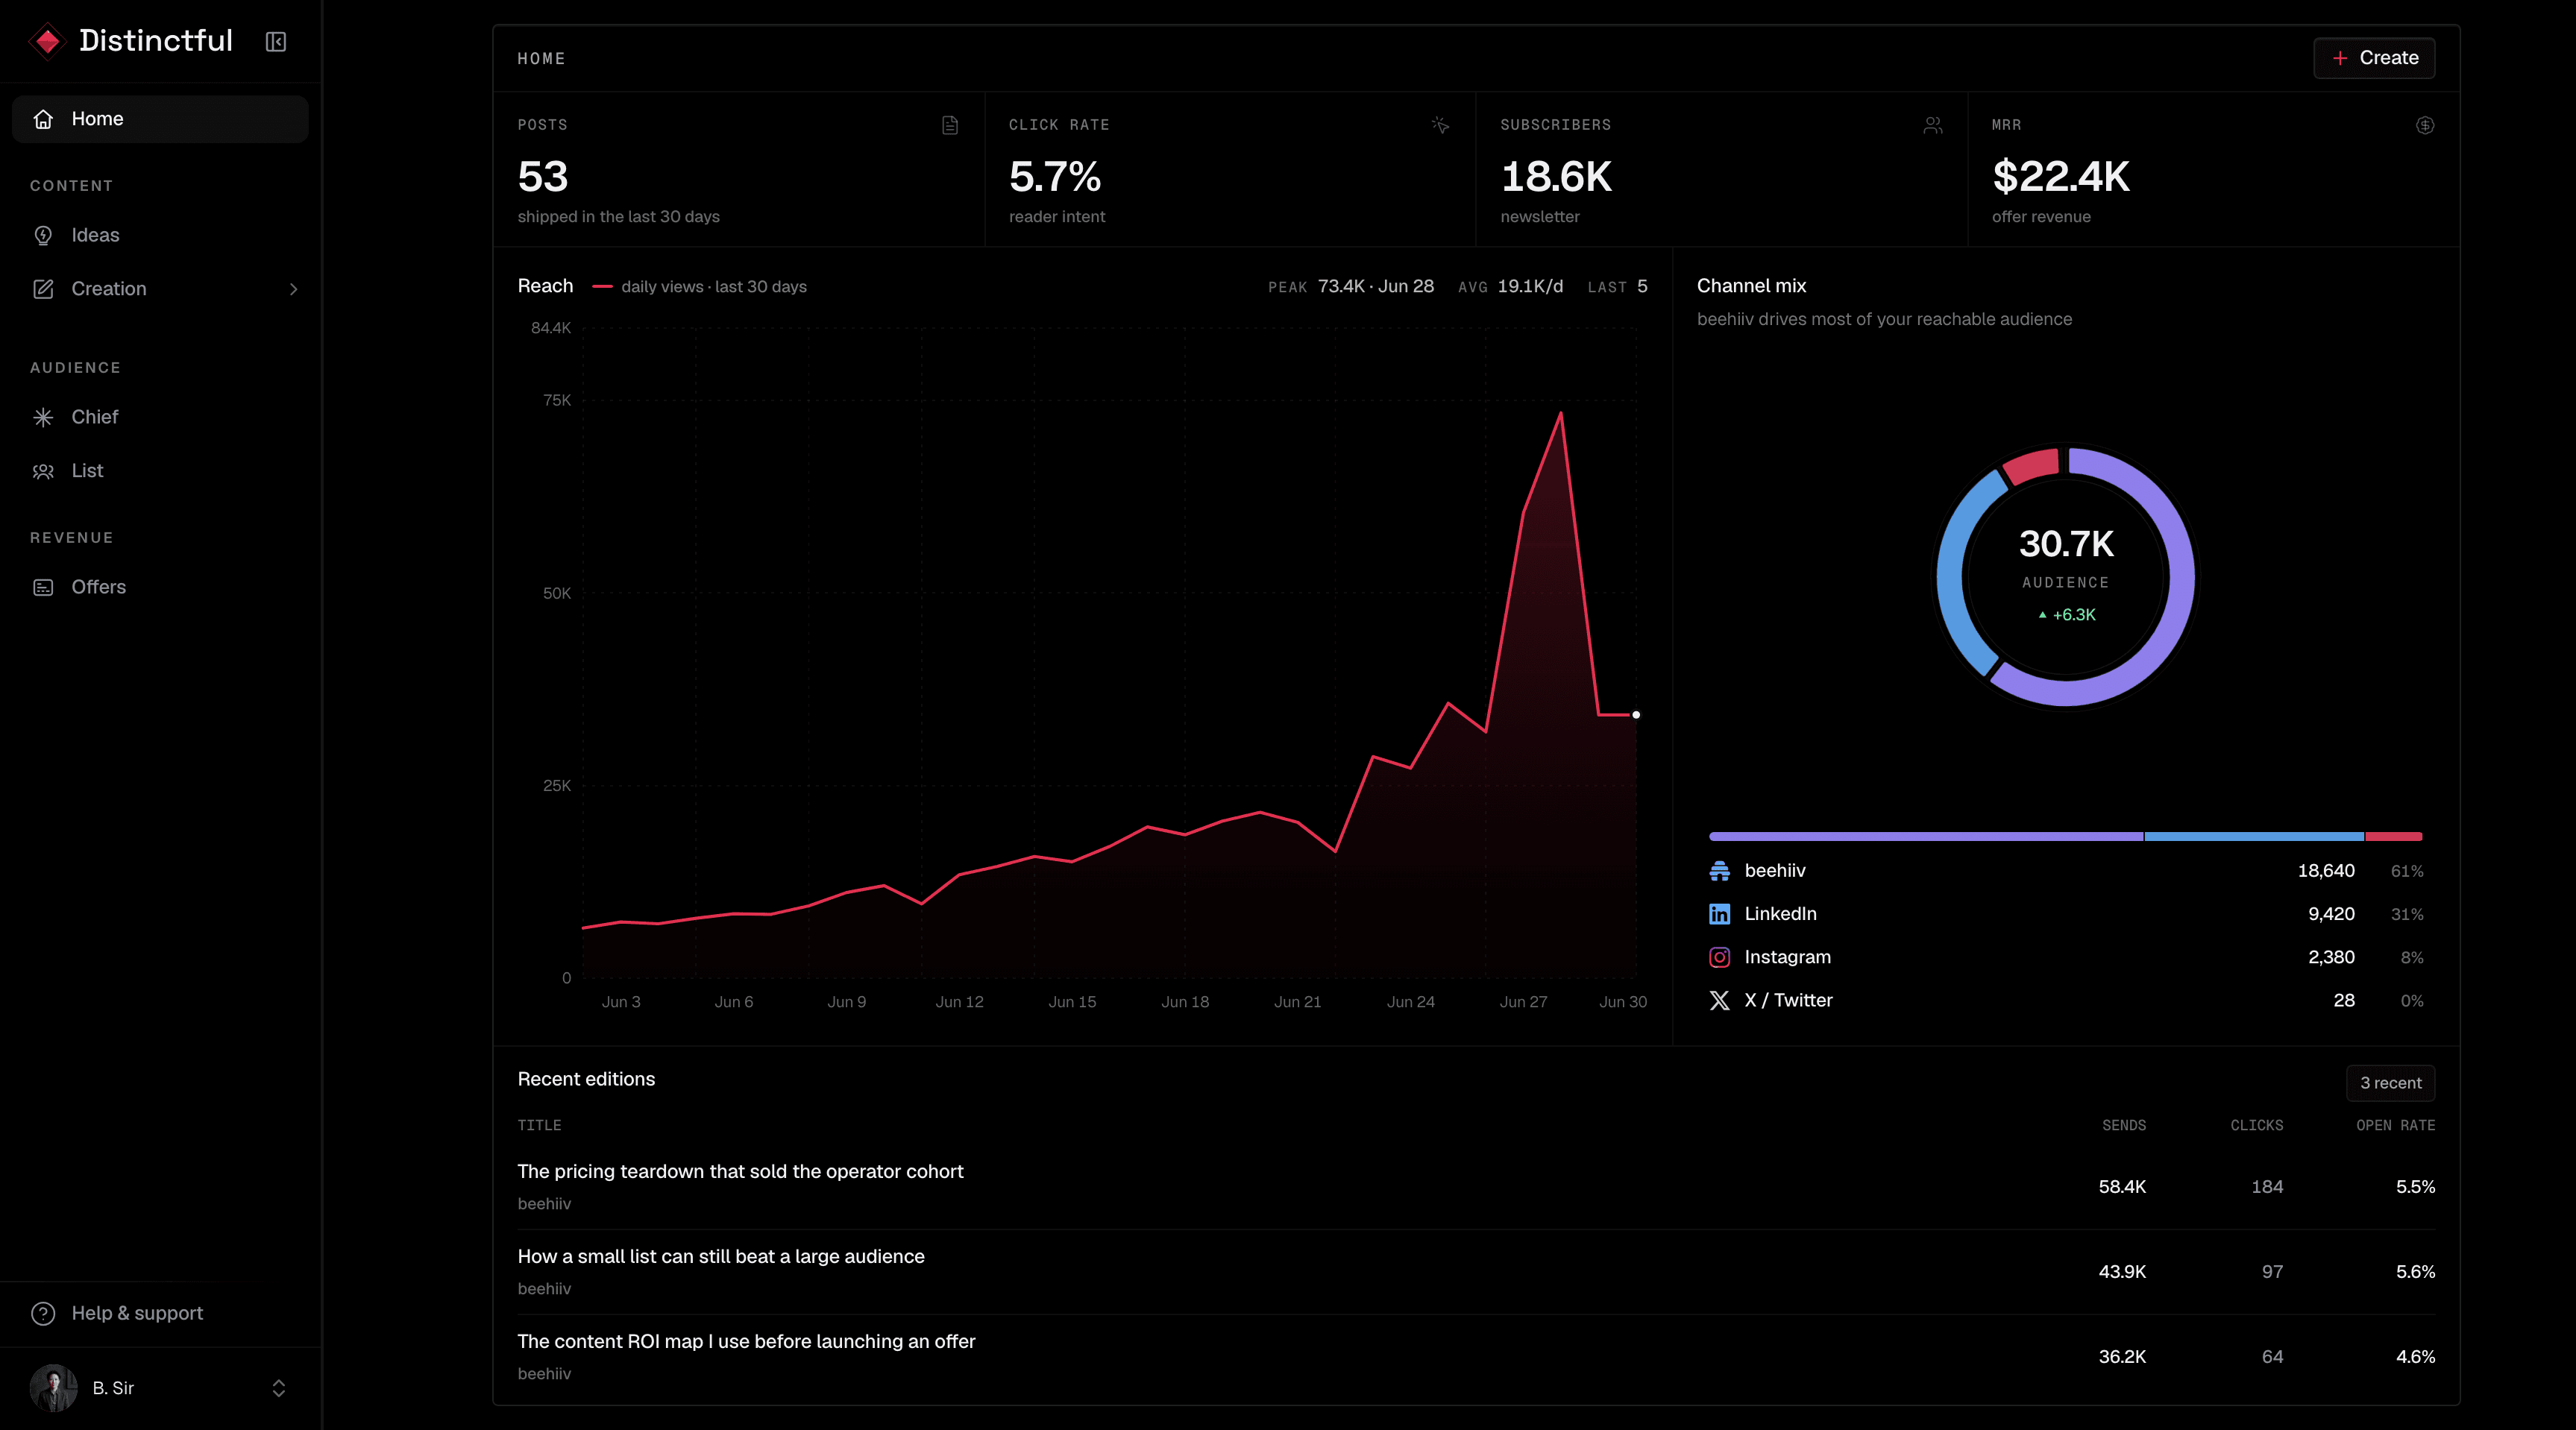Click the 64 clicks cell
2576x1430 pixels.
[2272, 1357]
